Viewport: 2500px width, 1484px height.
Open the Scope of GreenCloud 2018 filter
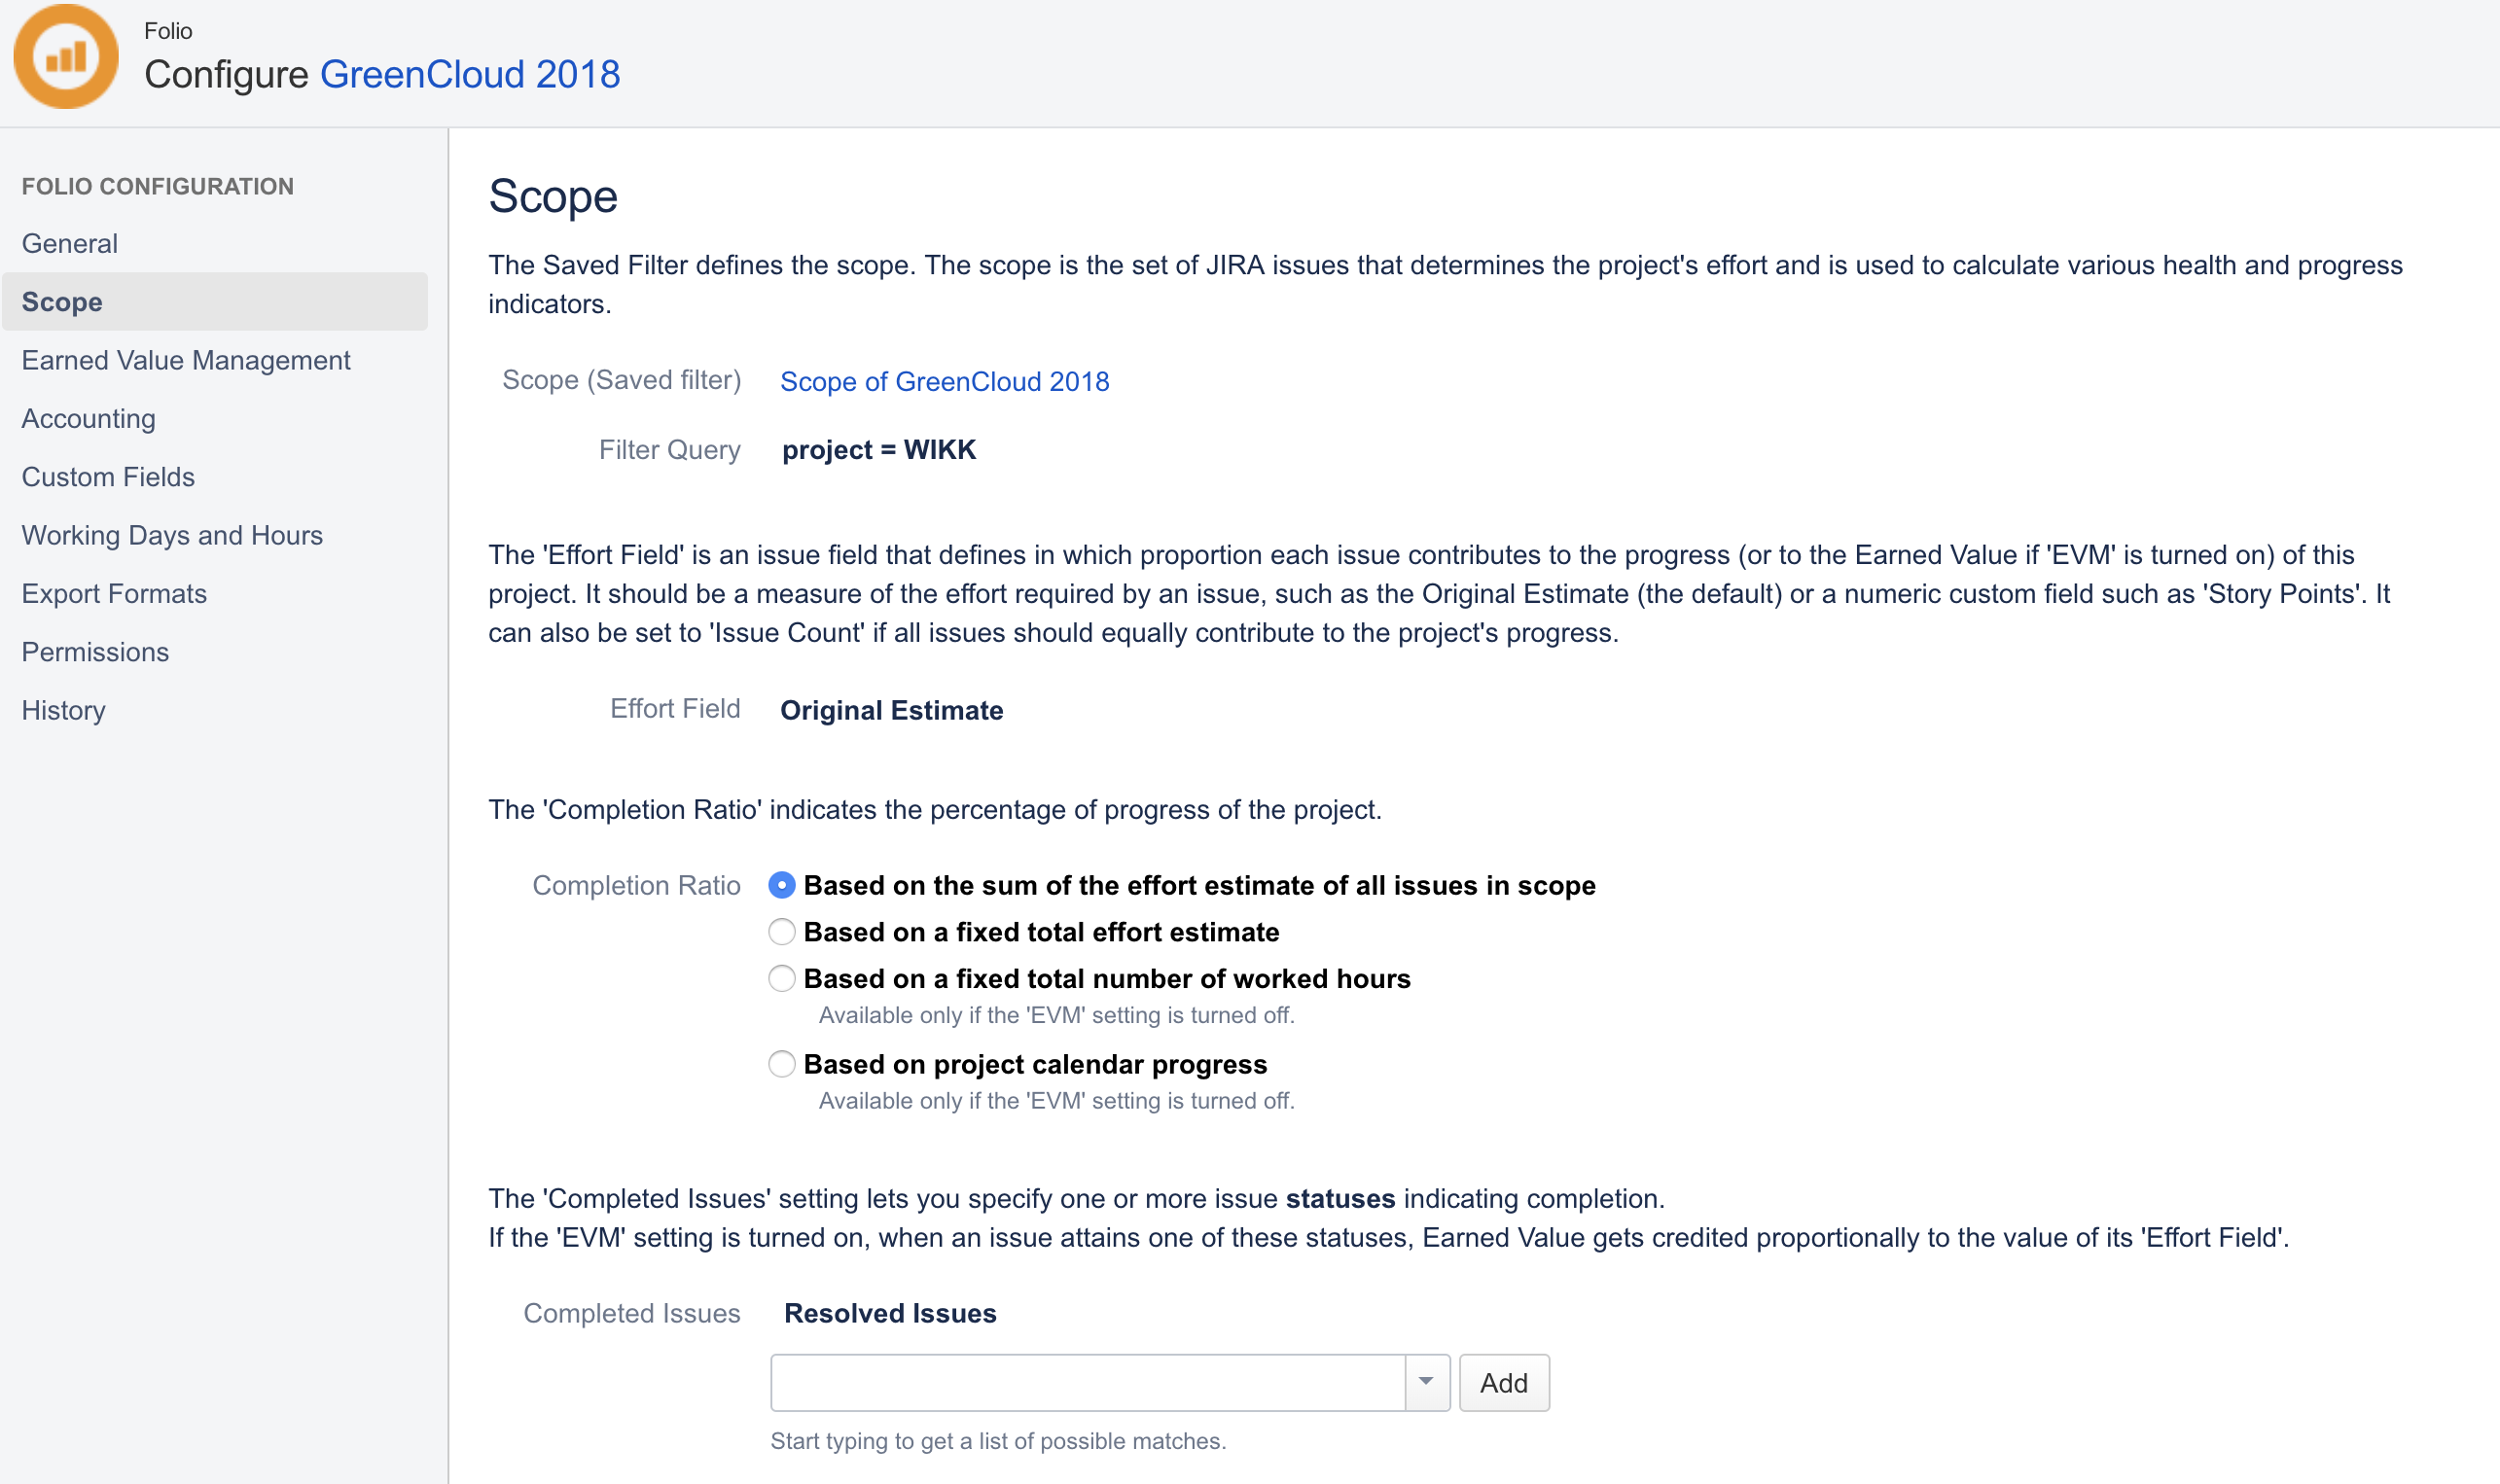pos(944,381)
